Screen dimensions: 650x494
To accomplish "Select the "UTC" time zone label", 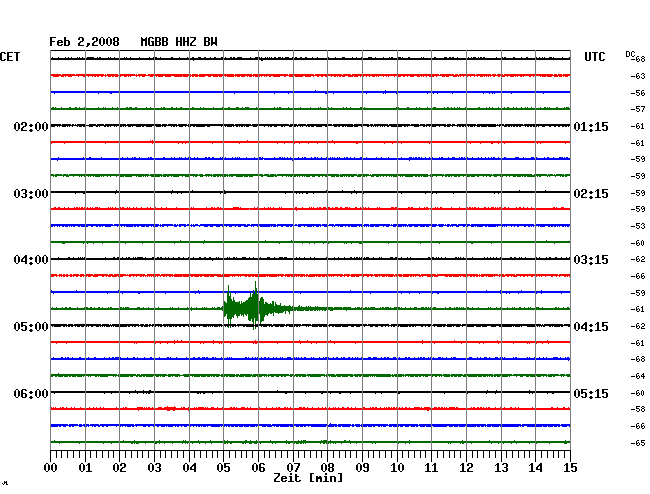I will 594,57.
